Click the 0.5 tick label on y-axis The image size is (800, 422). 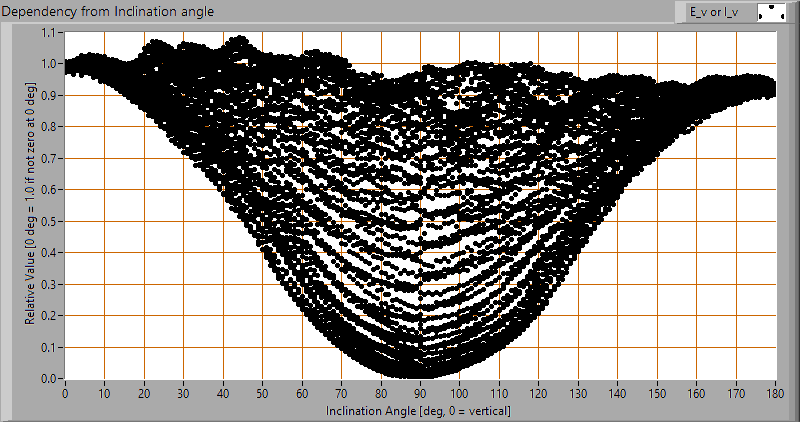[50, 221]
